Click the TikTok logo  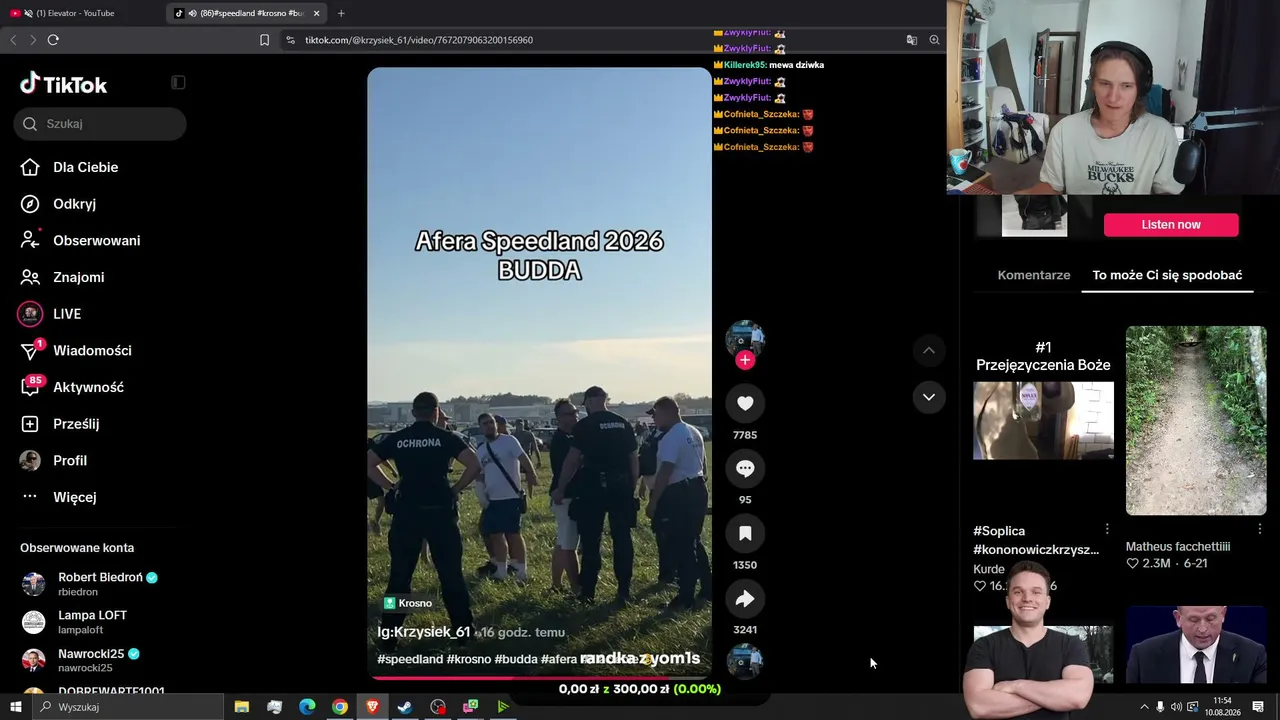coord(63,84)
